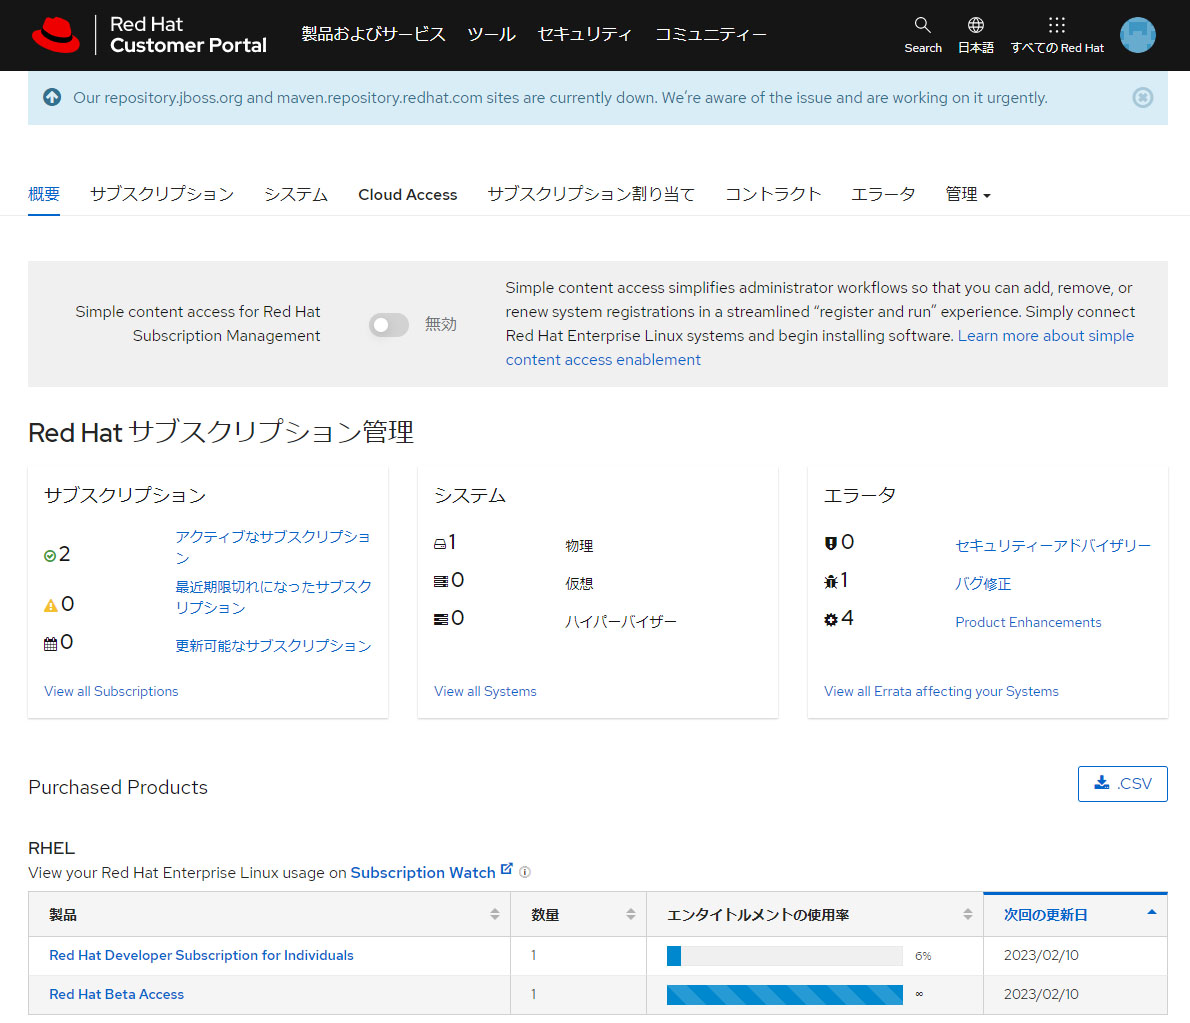
Task: Sort by 次回の更新日 column
Action: [x=1075, y=914]
